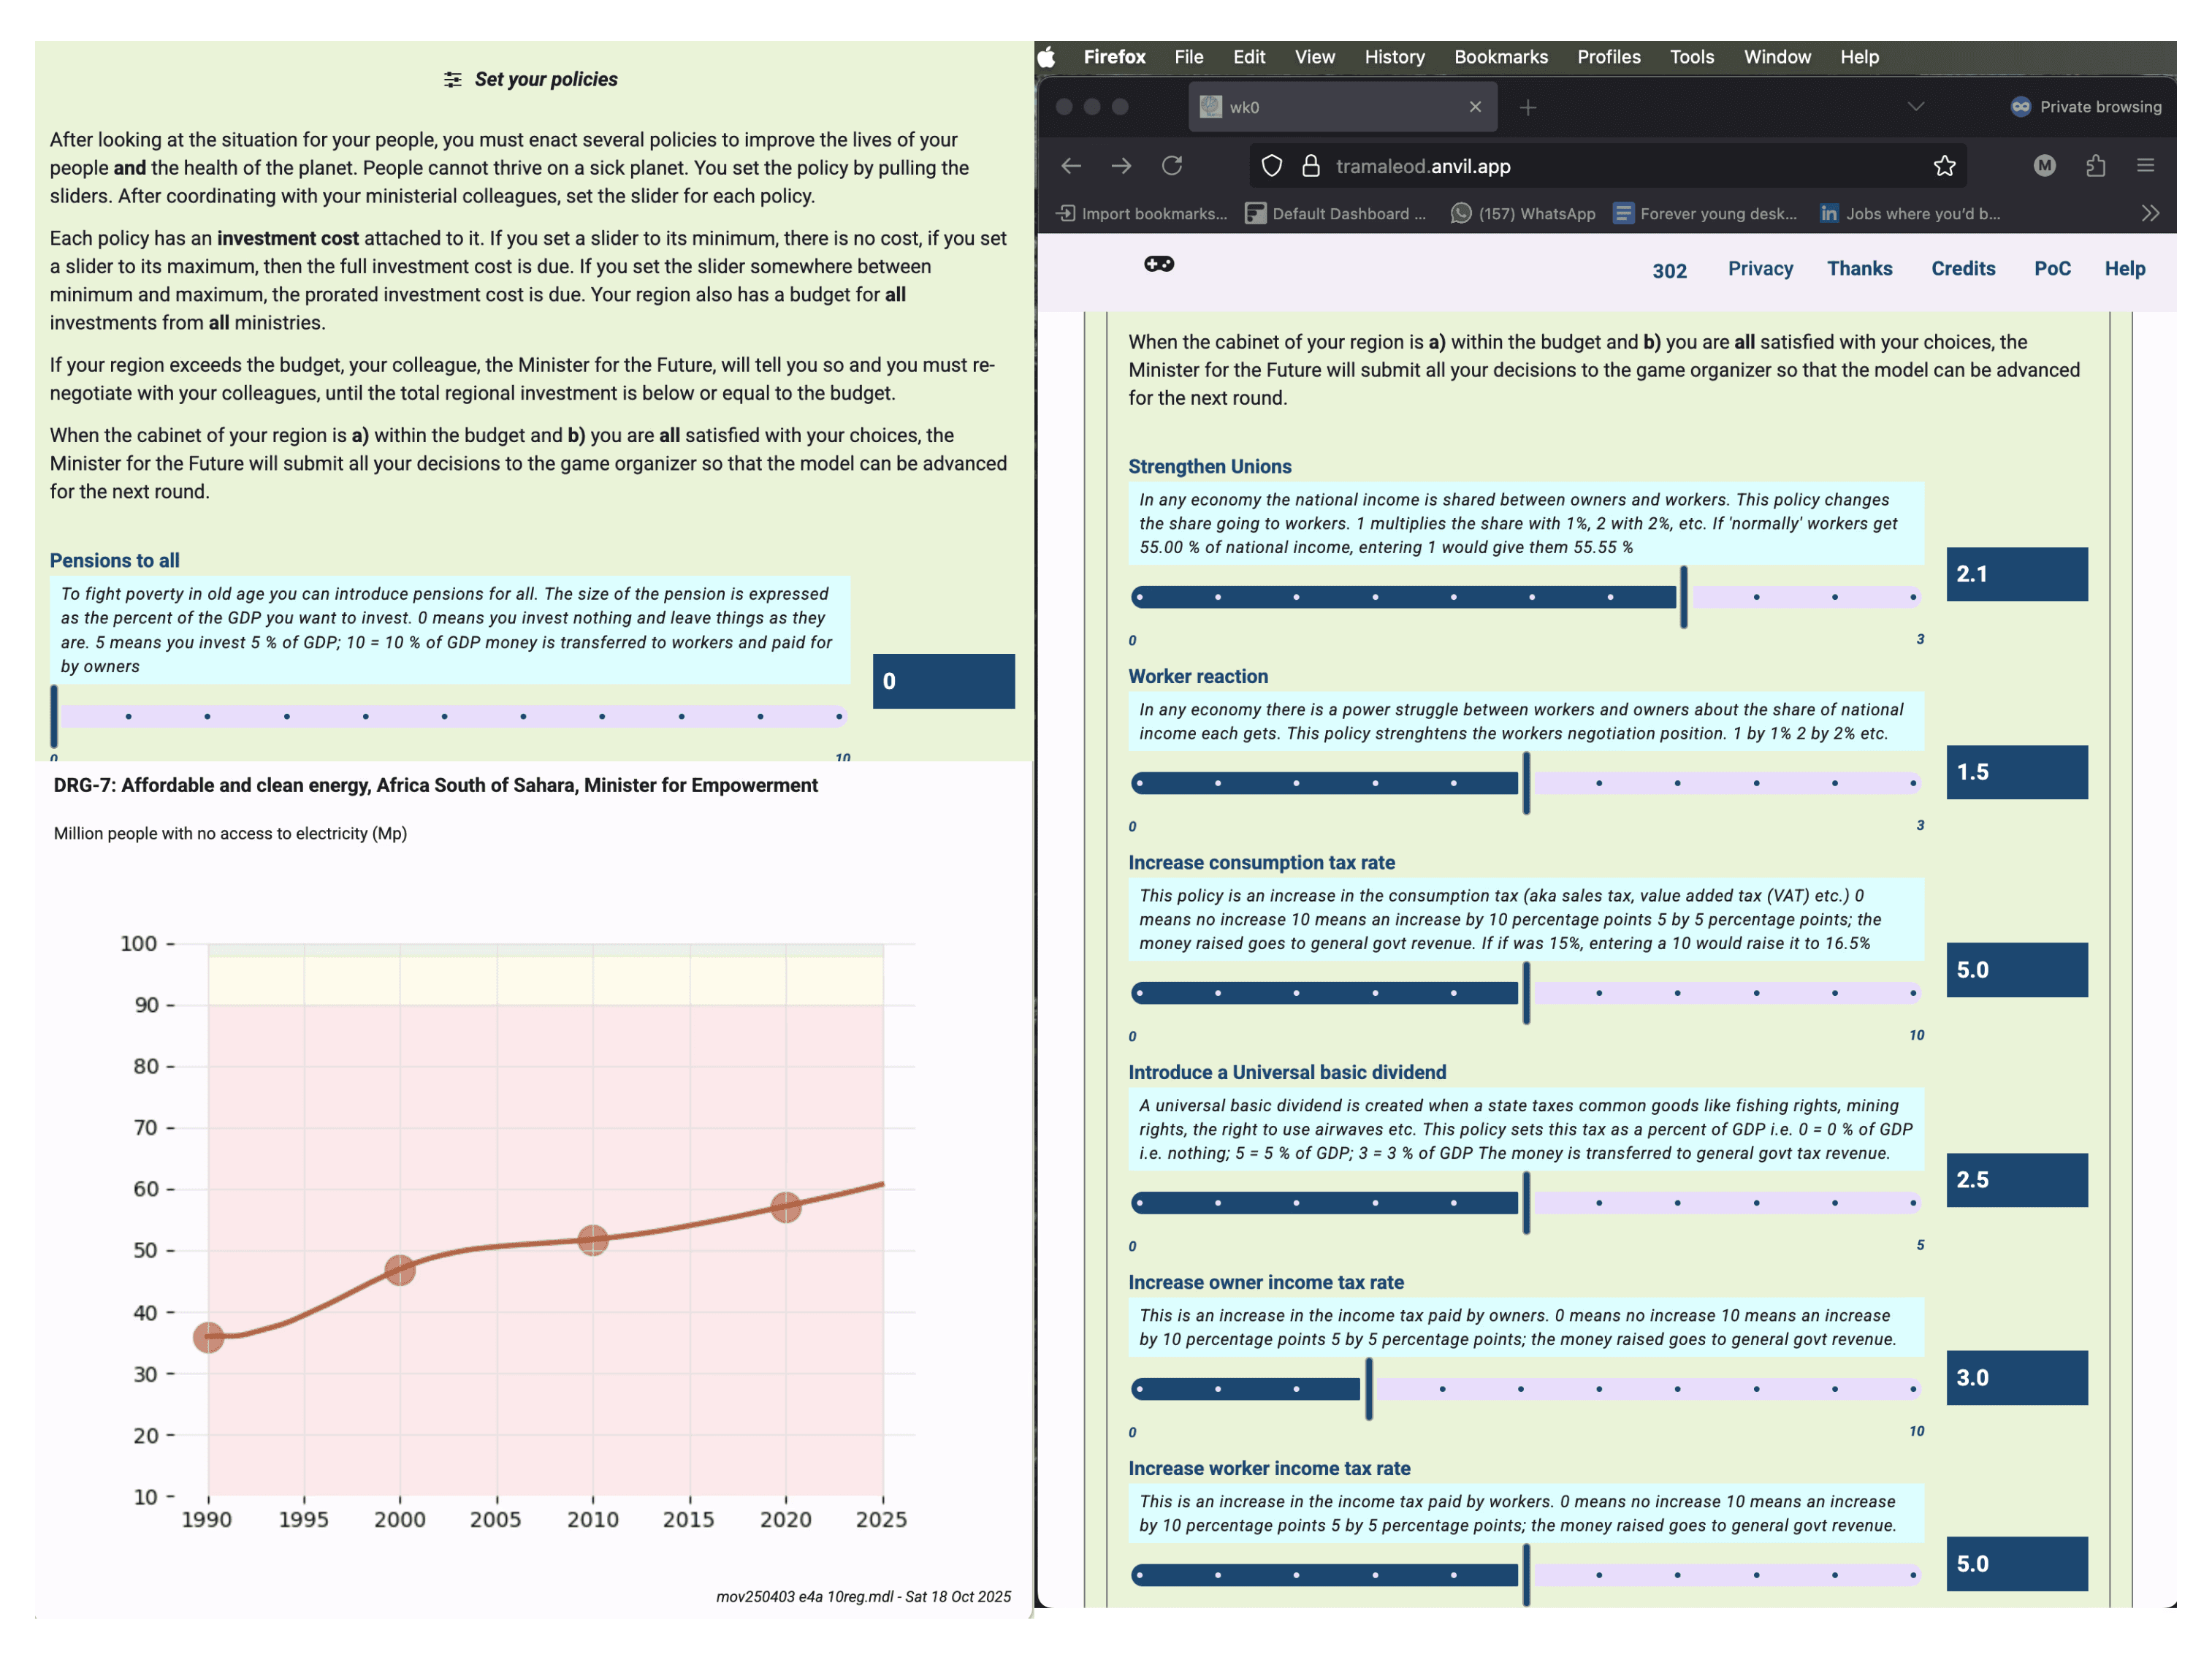2212x1660 pixels.
Task: Open the Firefox account M icon
Action: [2045, 166]
